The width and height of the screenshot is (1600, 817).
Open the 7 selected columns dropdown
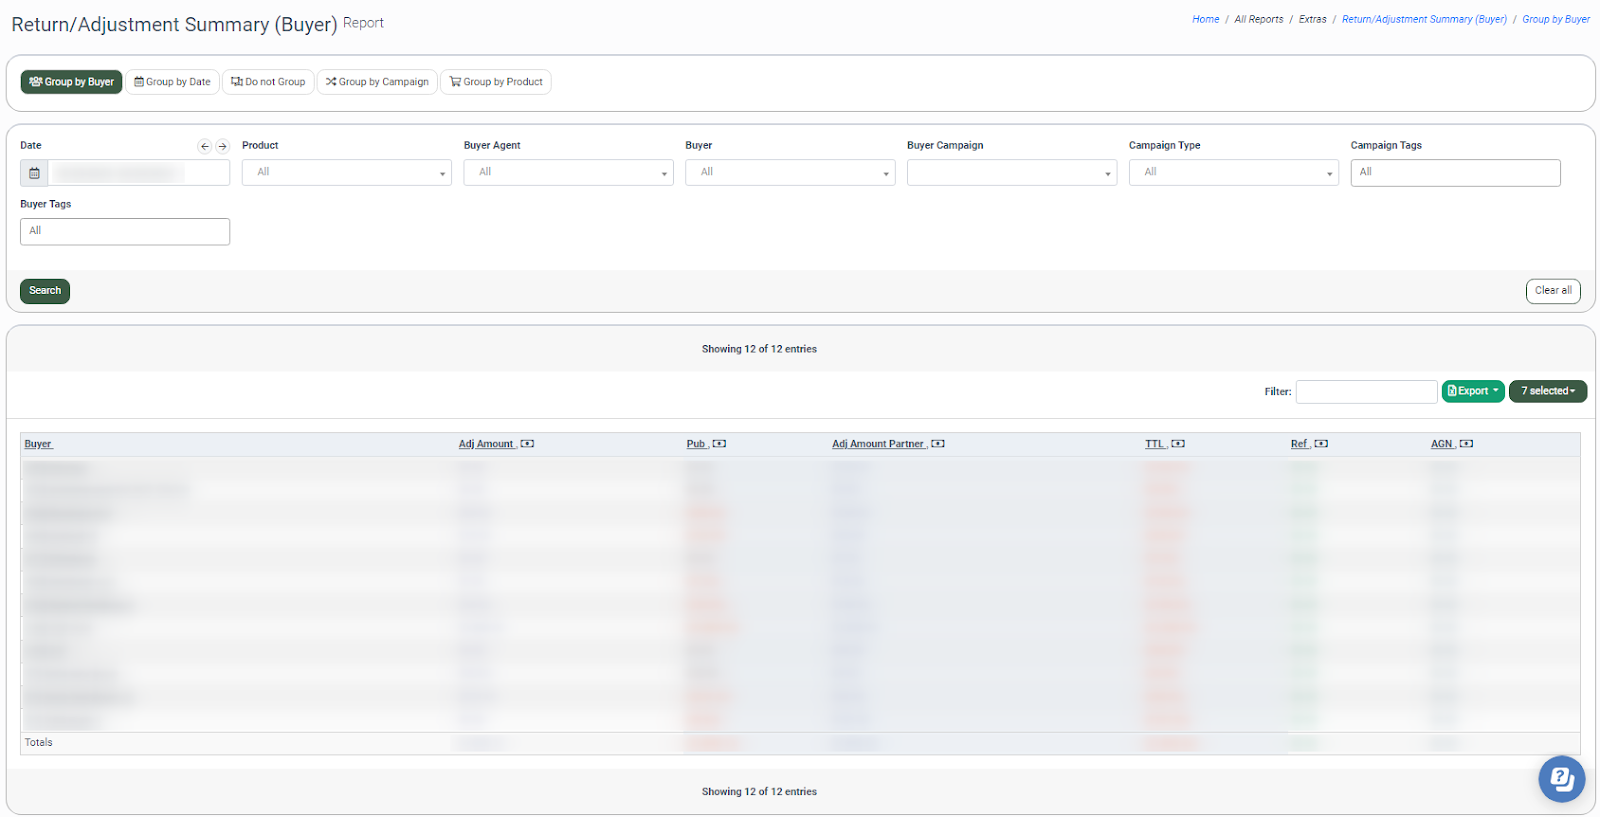click(x=1547, y=391)
